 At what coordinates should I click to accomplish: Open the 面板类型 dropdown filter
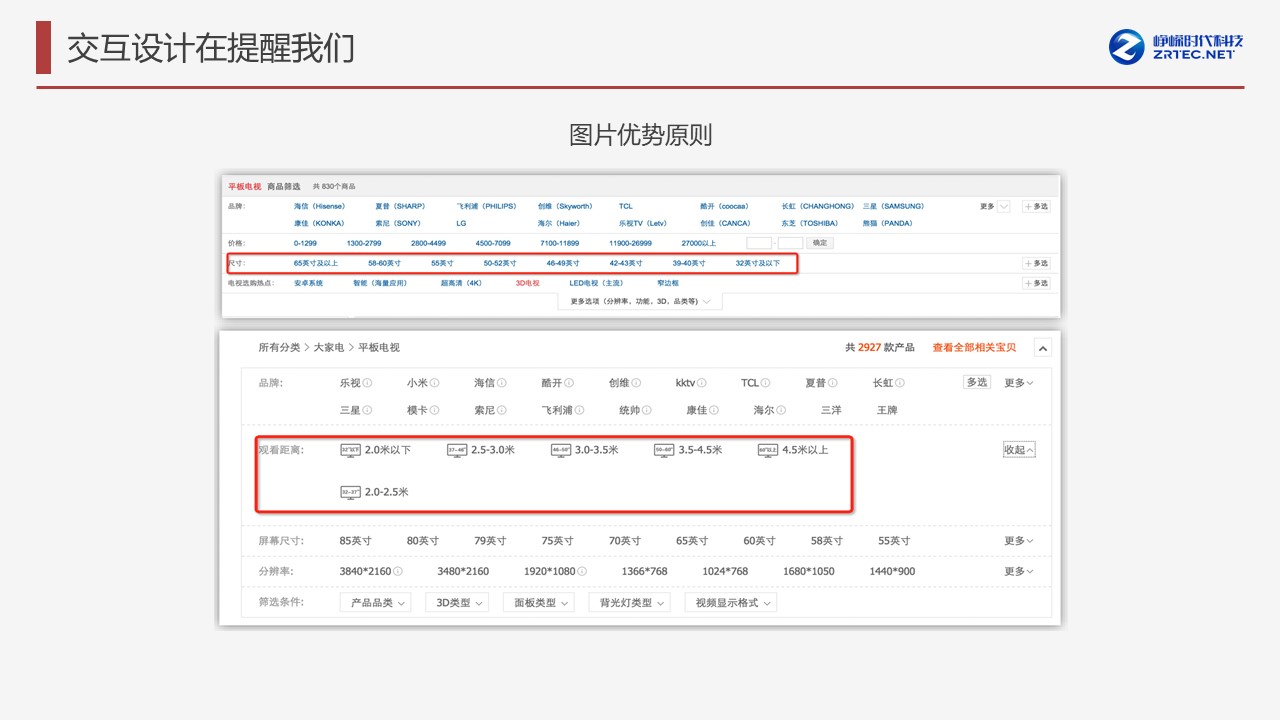click(538, 603)
